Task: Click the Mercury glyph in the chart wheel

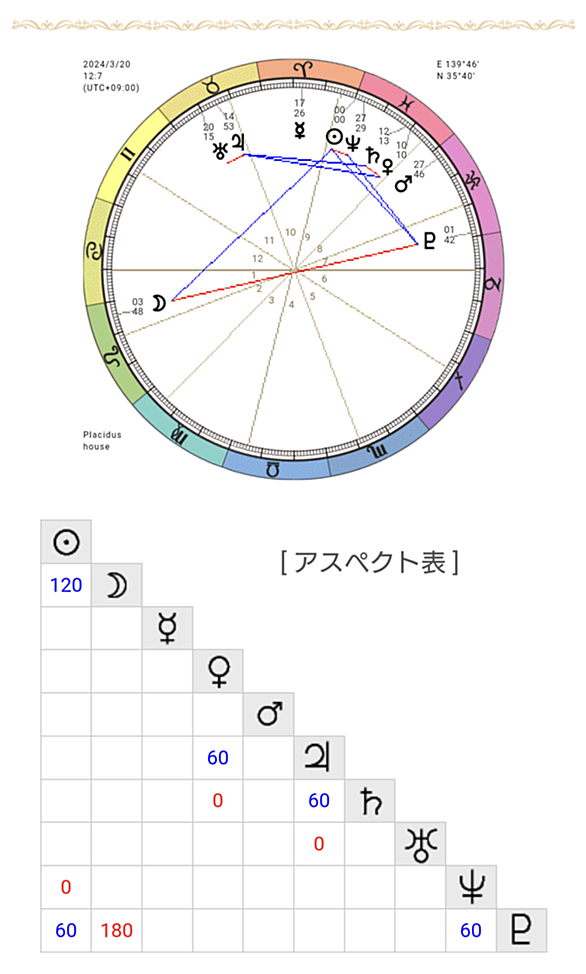Action: click(x=300, y=130)
